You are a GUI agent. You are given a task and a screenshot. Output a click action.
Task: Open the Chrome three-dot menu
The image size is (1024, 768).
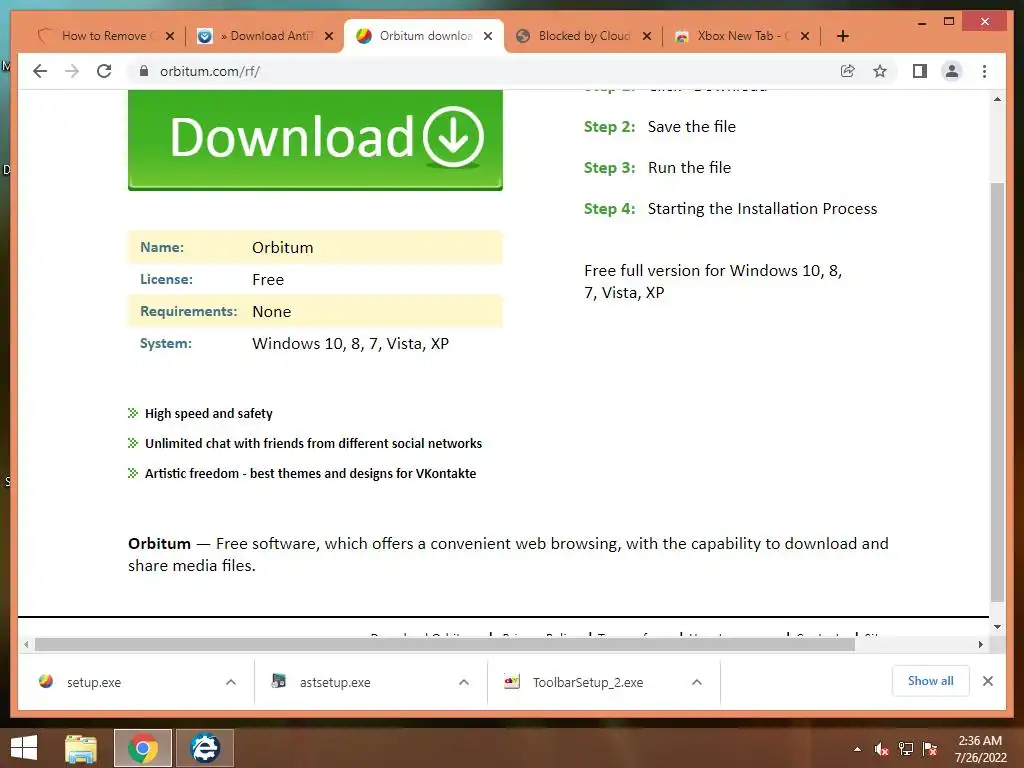point(984,71)
